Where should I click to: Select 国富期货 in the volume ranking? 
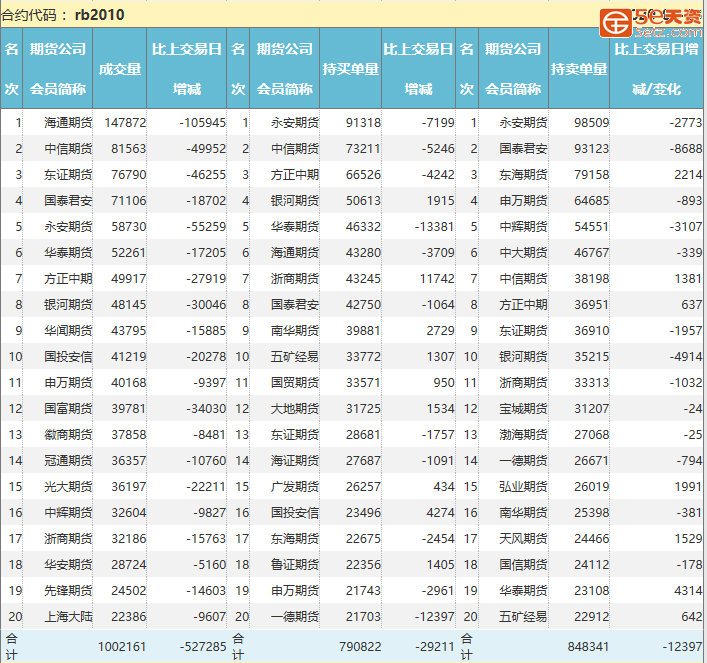68,409
